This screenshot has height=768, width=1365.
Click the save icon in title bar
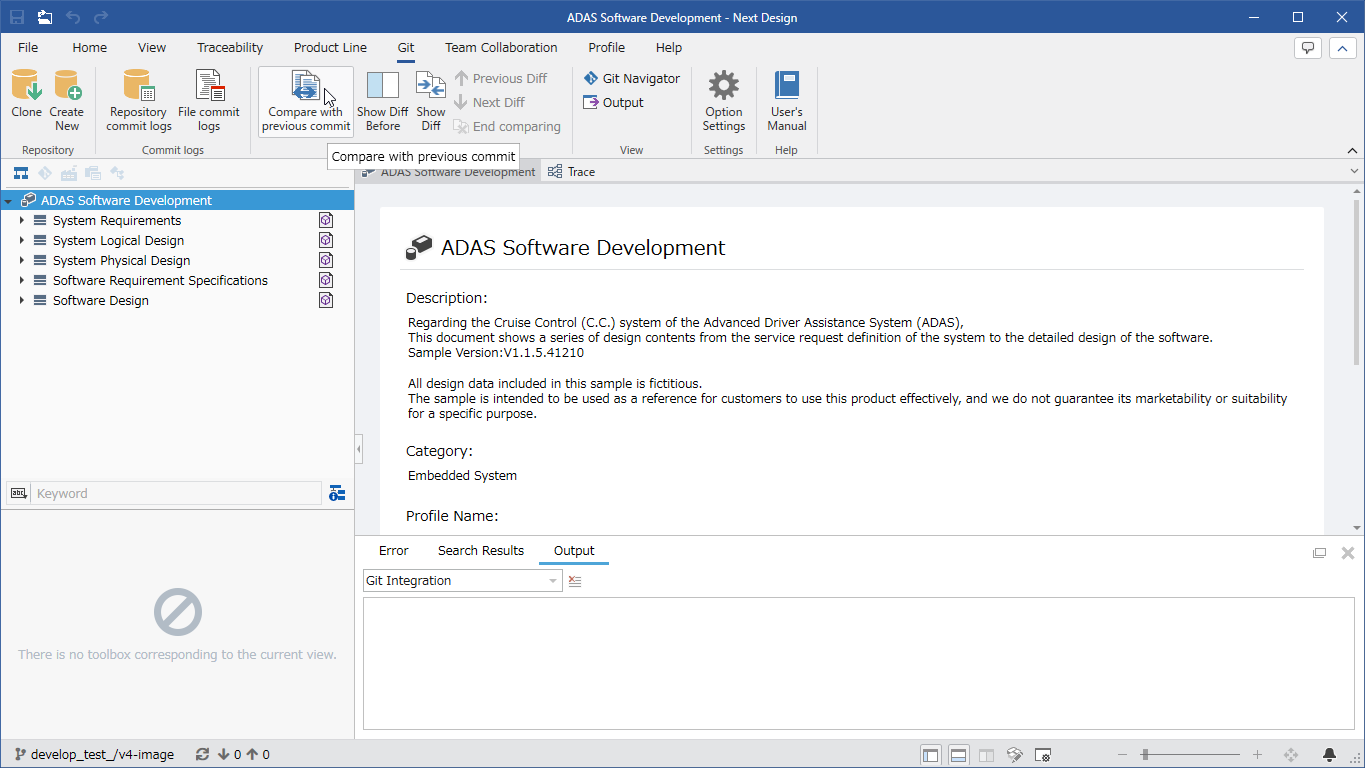click(17, 17)
